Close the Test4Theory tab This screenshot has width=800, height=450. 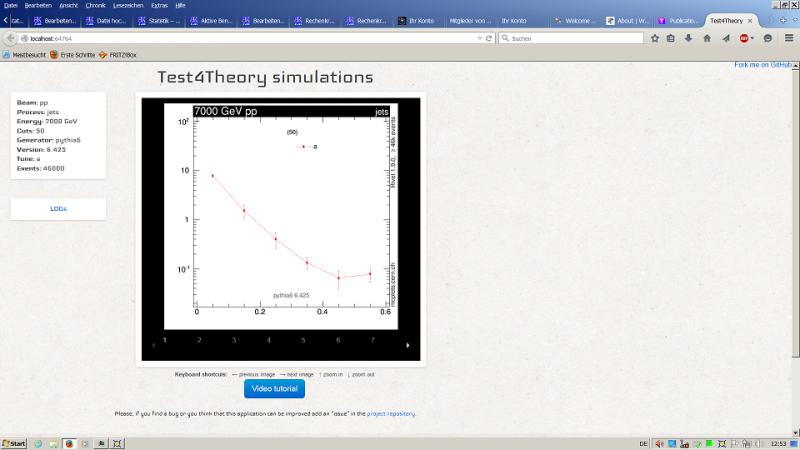click(x=749, y=21)
